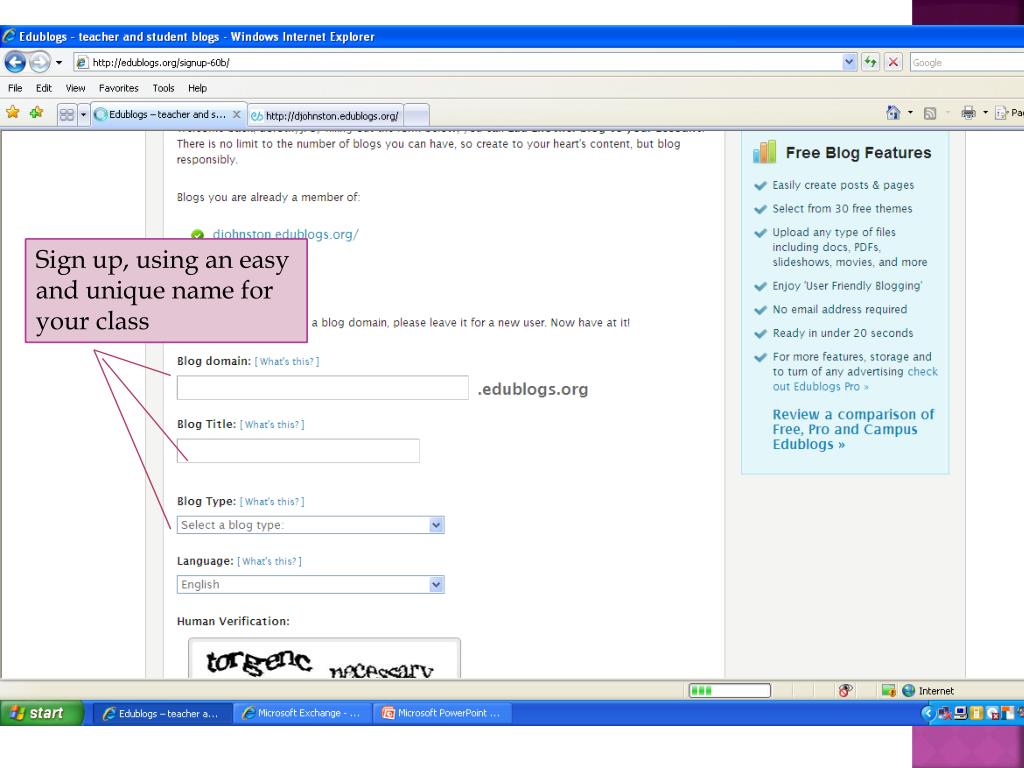This screenshot has width=1024, height=768.
Task: Click the green check icon beside djohnston blog
Action: [x=197, y=234]
